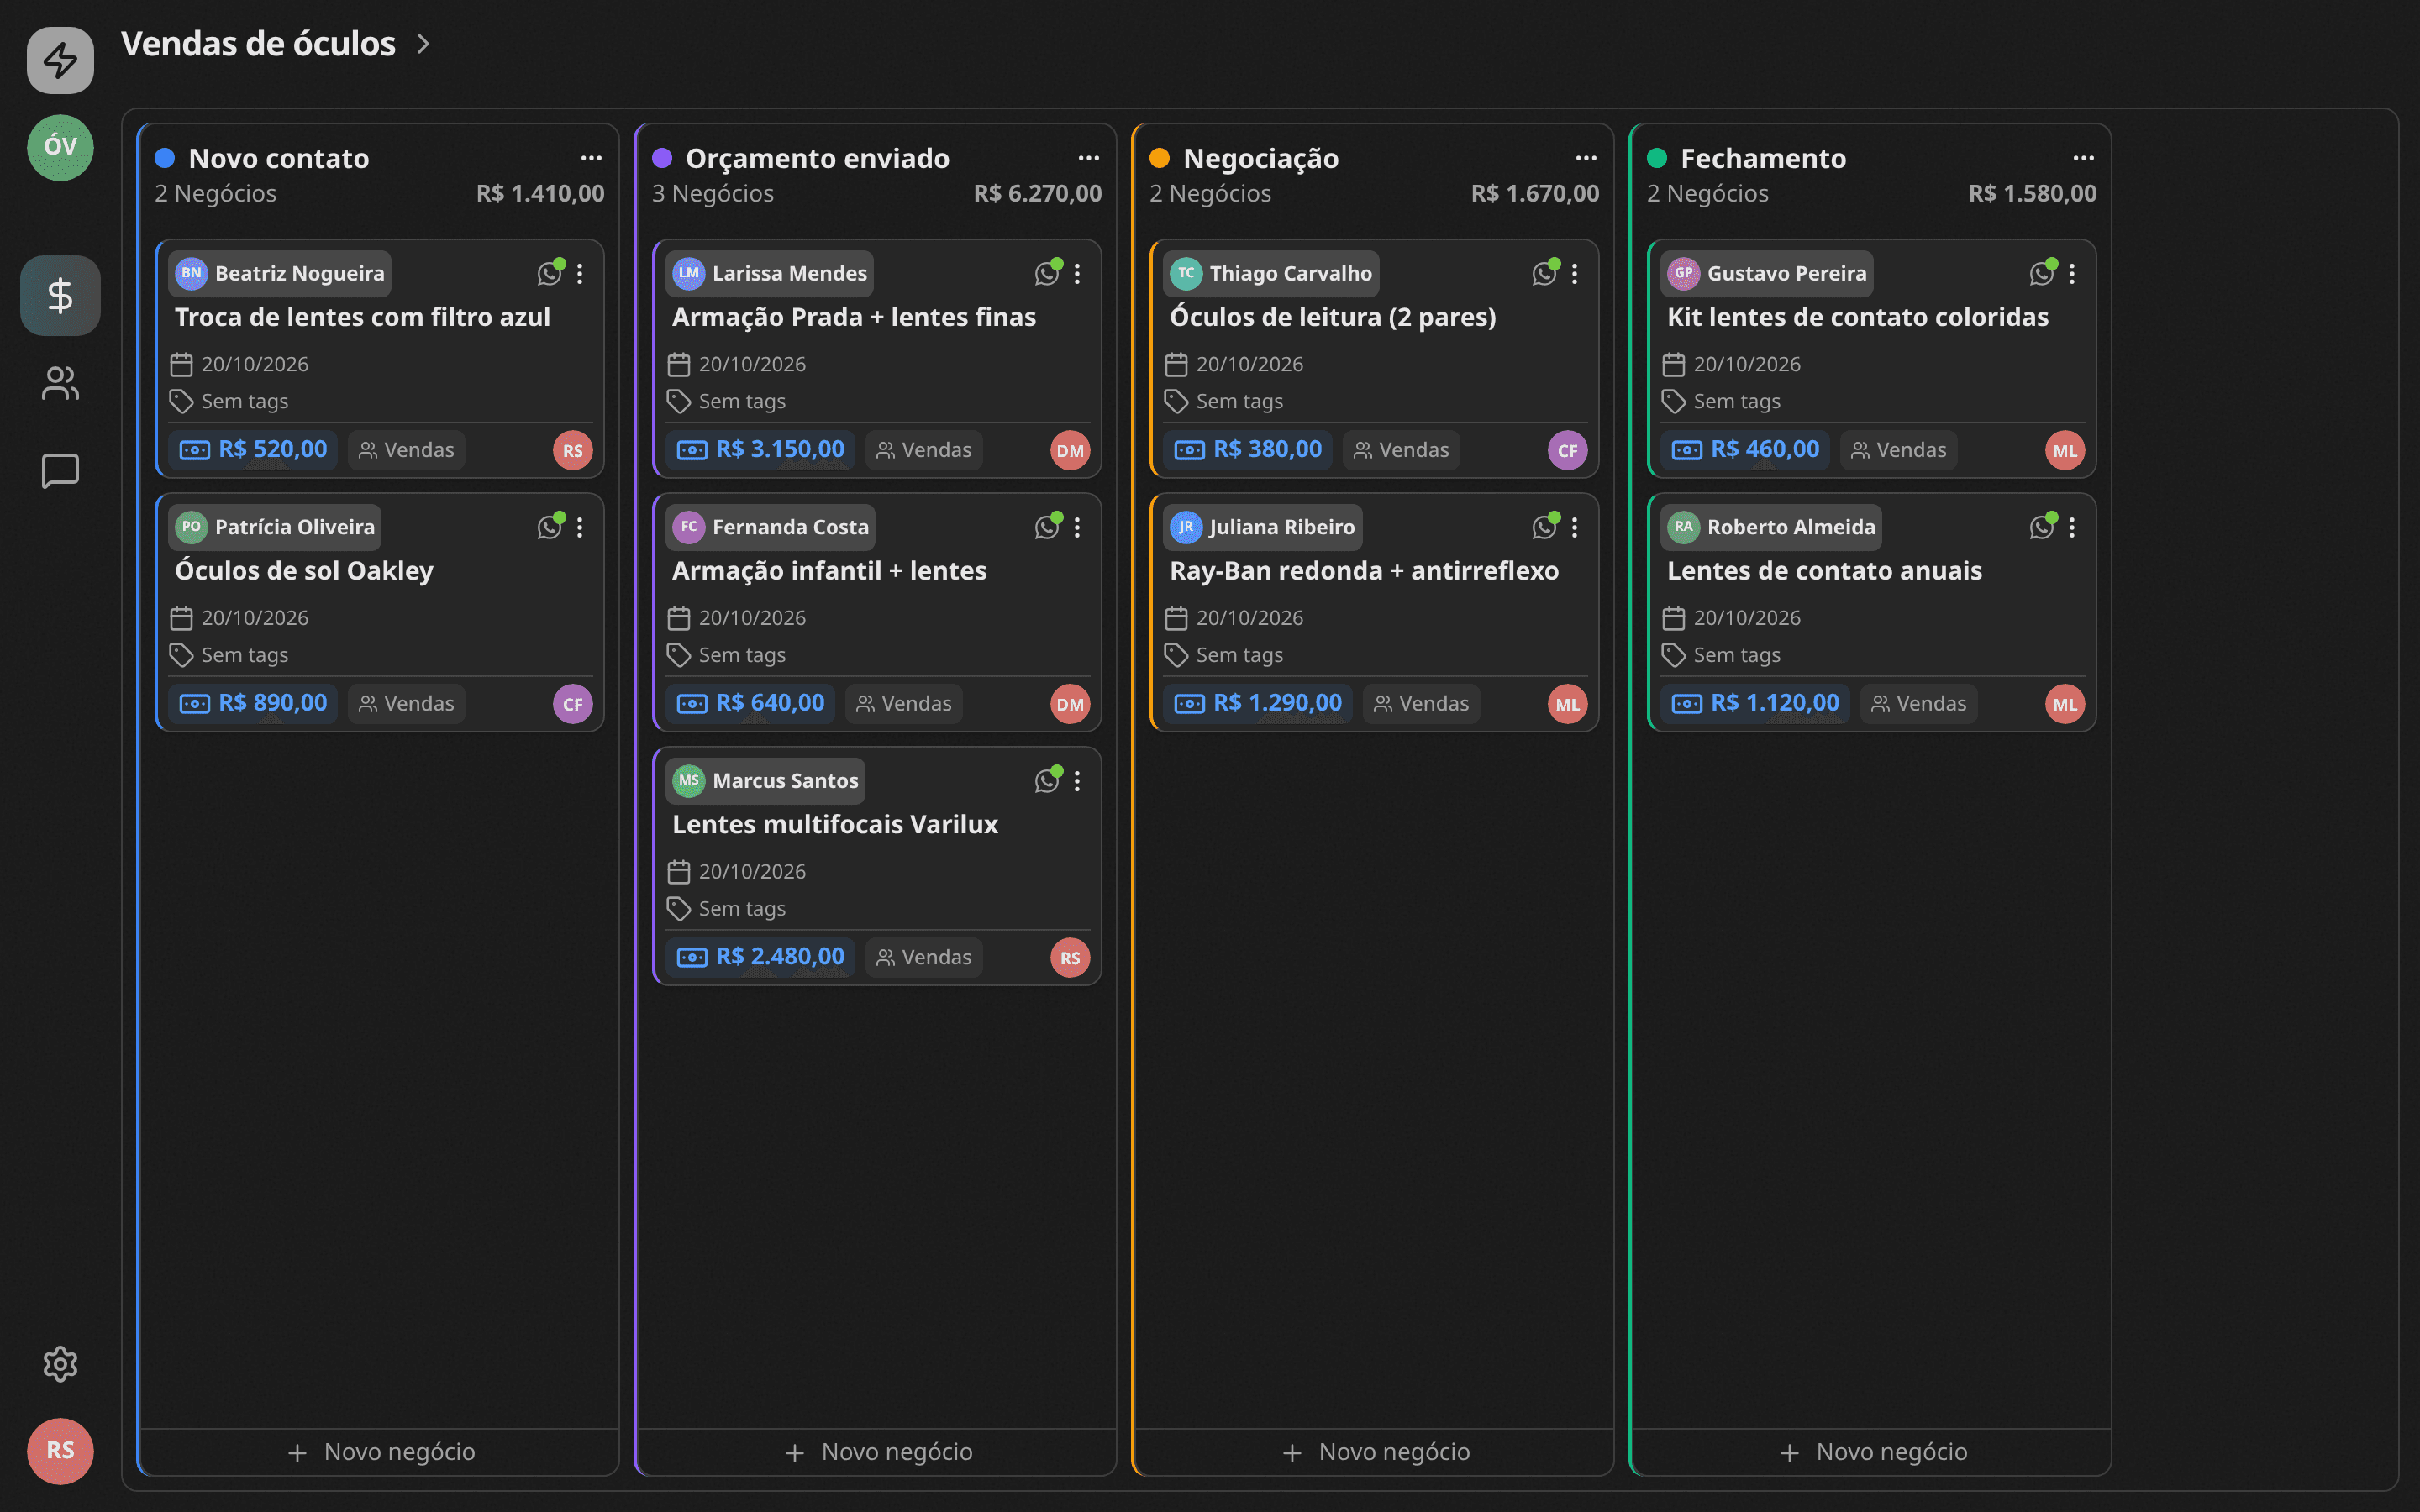Open the three-dot menu on Roberto Almeida card
This screenshot has height=1512, width=2420.
click(x=2072, y=527)
